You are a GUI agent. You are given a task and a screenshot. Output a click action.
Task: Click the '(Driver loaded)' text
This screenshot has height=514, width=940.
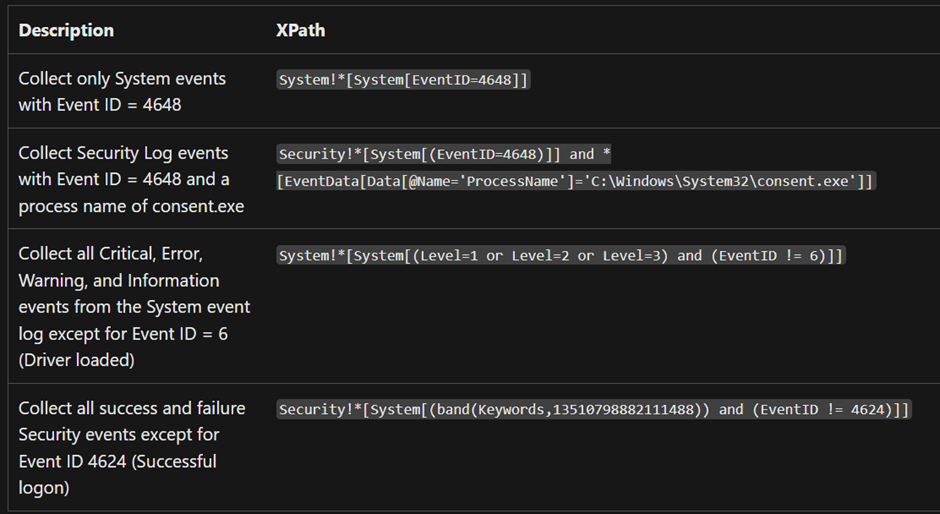pyautogui.click(x=76, y=360)
